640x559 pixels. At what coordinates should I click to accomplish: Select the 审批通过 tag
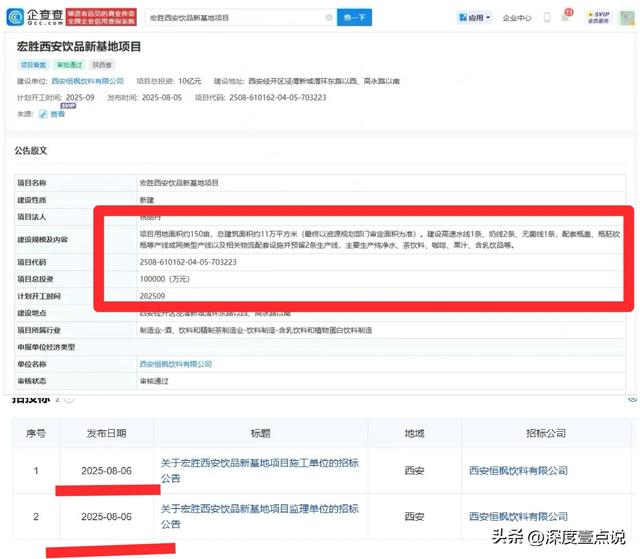(x=69, y=65)
